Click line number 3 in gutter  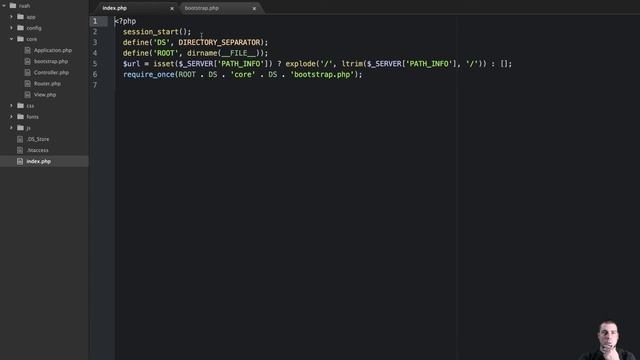coord(95,42)
